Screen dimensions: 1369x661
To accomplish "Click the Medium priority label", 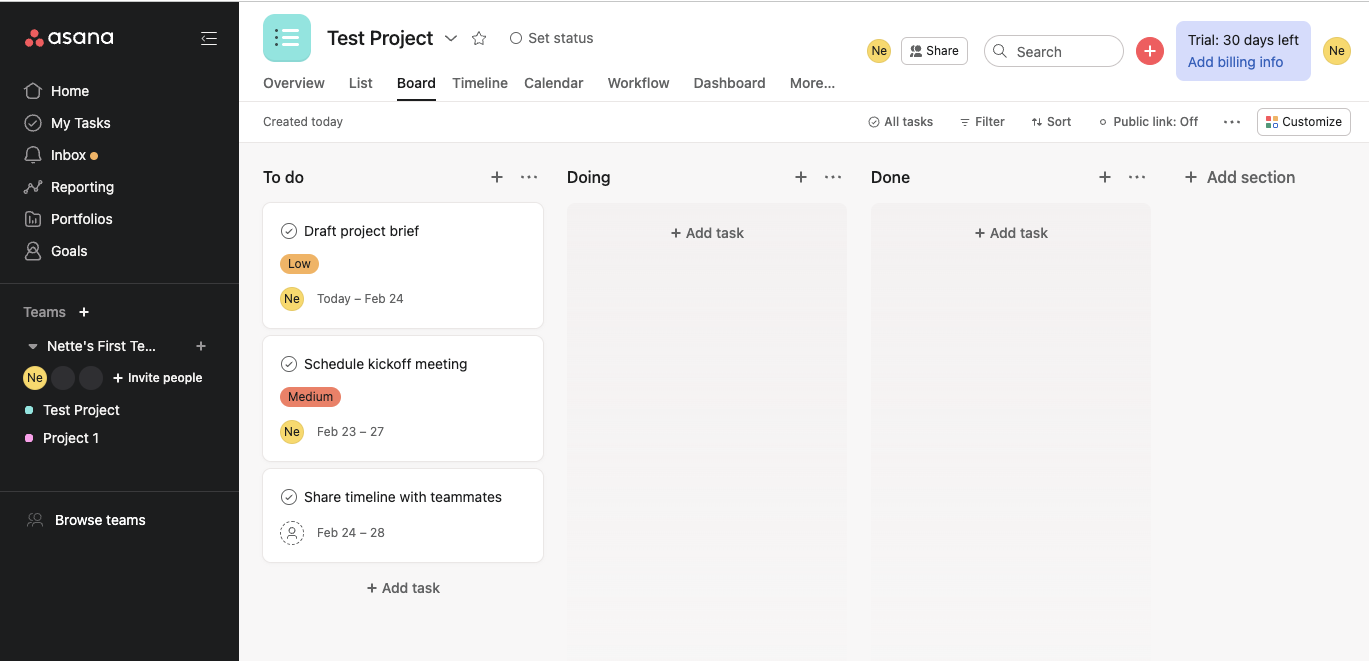I will coord(310,397).
